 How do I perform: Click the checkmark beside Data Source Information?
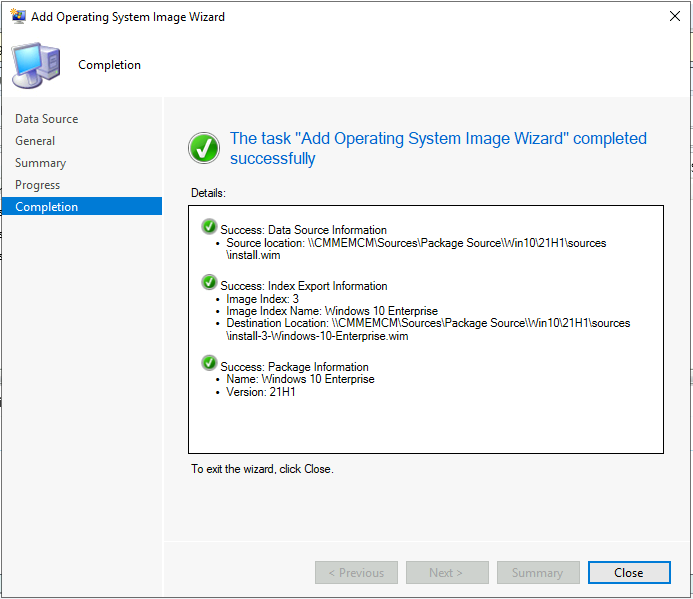[x=209, y=226]
